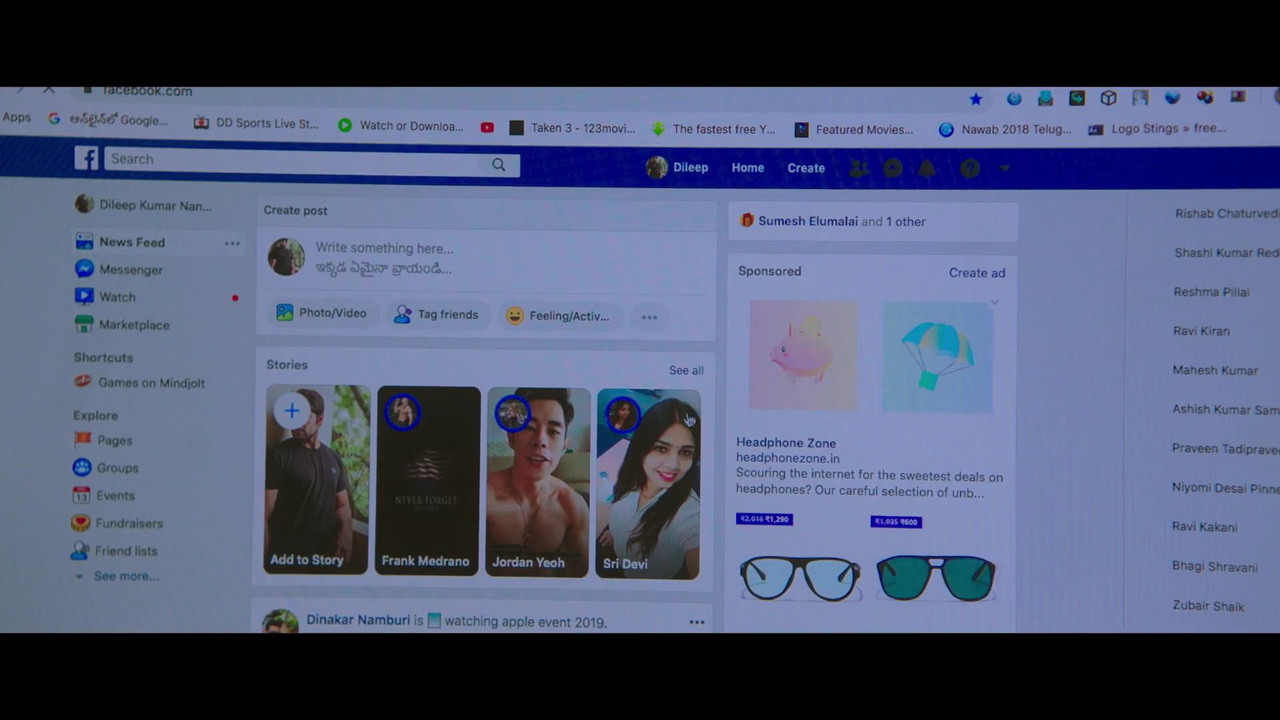Open Groups under Explore
The image size is (1280, 720).
click(x=106, y=468)
